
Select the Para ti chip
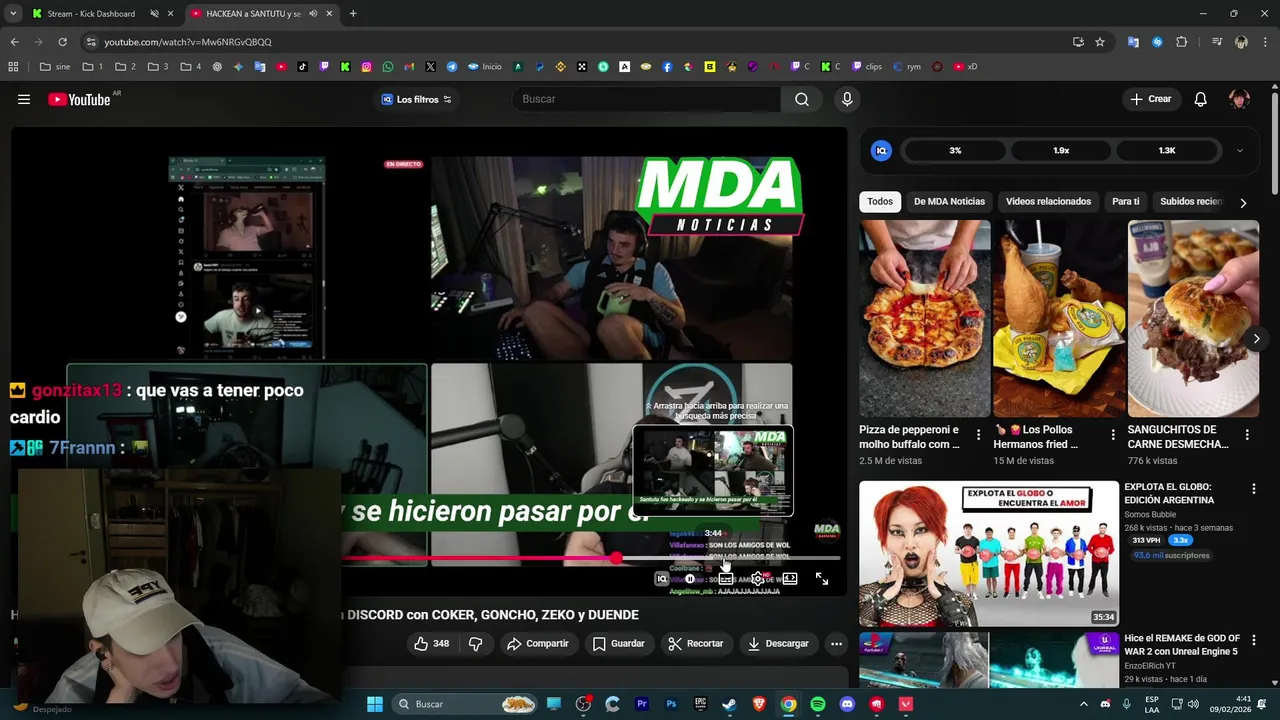1125,202
